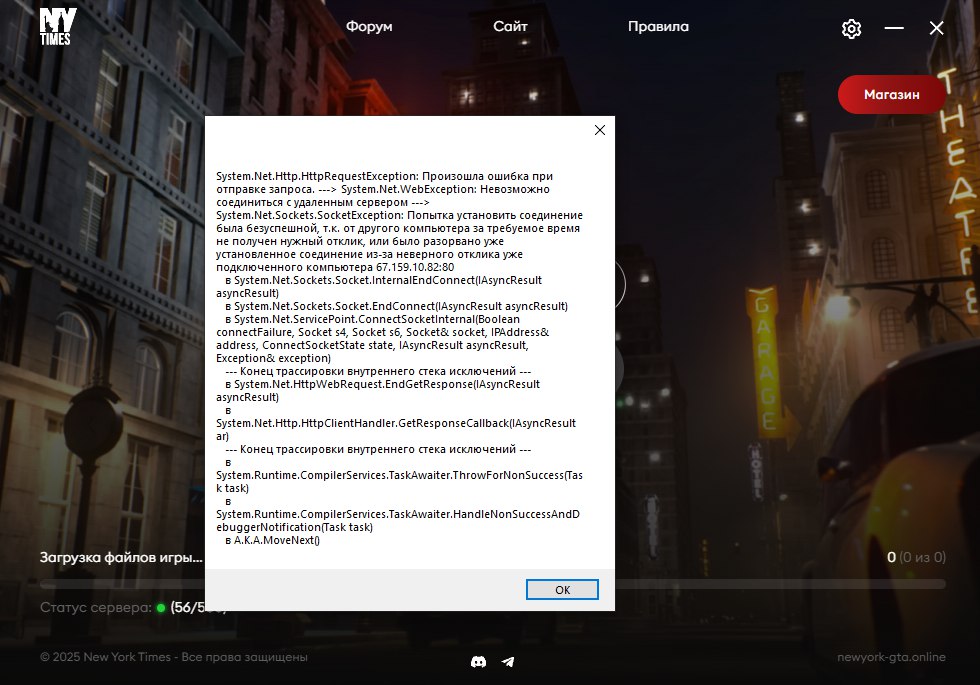Click the Статус сервера label
The image size is (980, 685).
pos(96,608)
